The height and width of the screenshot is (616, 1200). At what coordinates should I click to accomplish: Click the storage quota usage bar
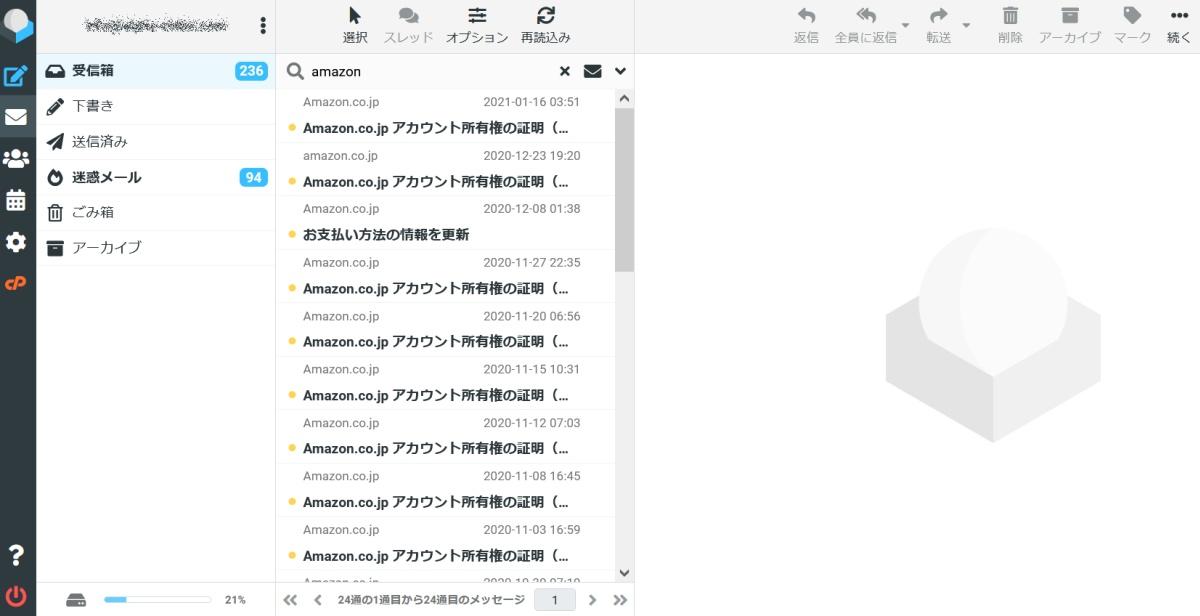(x=158, y=600)
